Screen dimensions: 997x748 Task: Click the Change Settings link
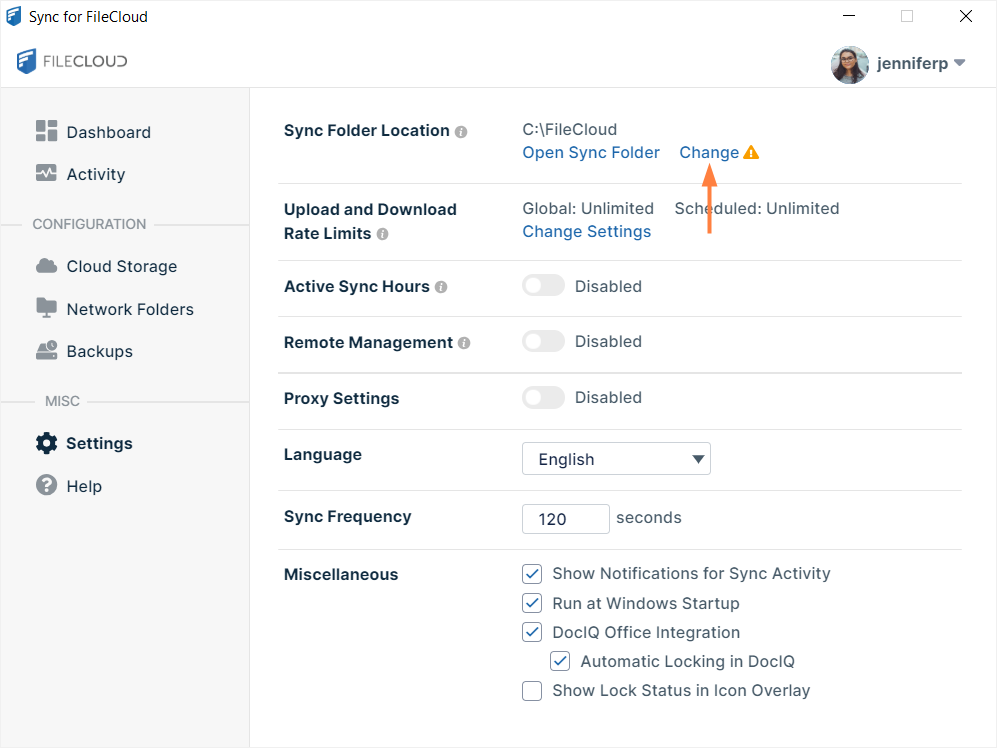tap(586, 232)
